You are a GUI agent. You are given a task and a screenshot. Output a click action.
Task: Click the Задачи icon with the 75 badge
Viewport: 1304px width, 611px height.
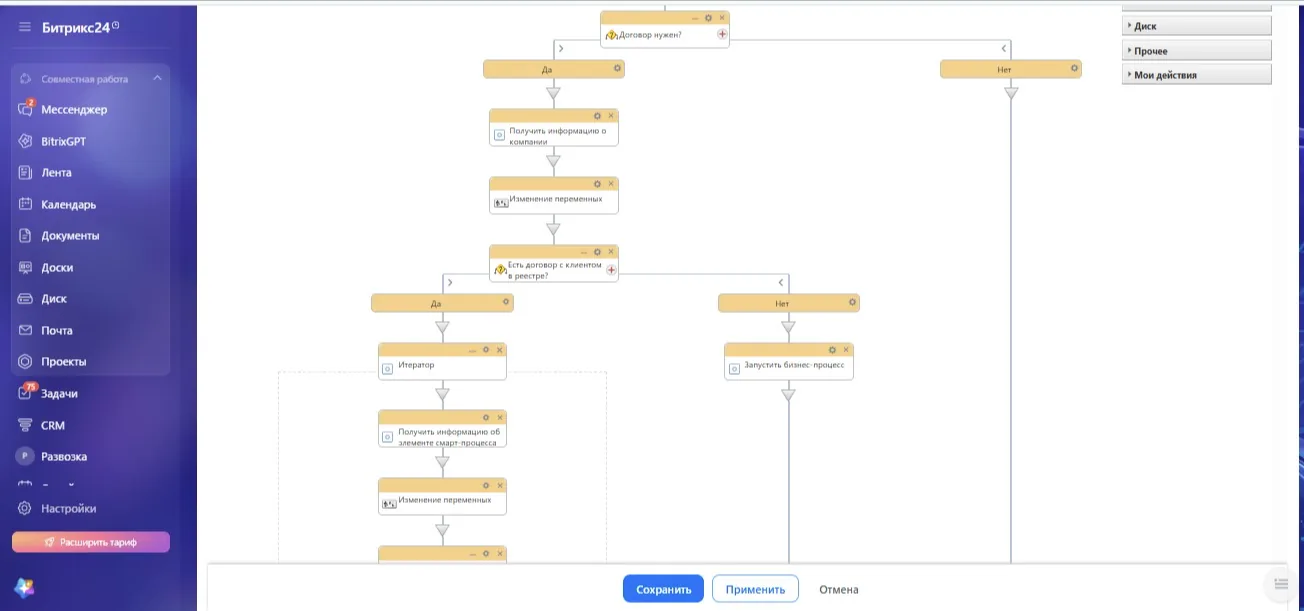[26, 393]
